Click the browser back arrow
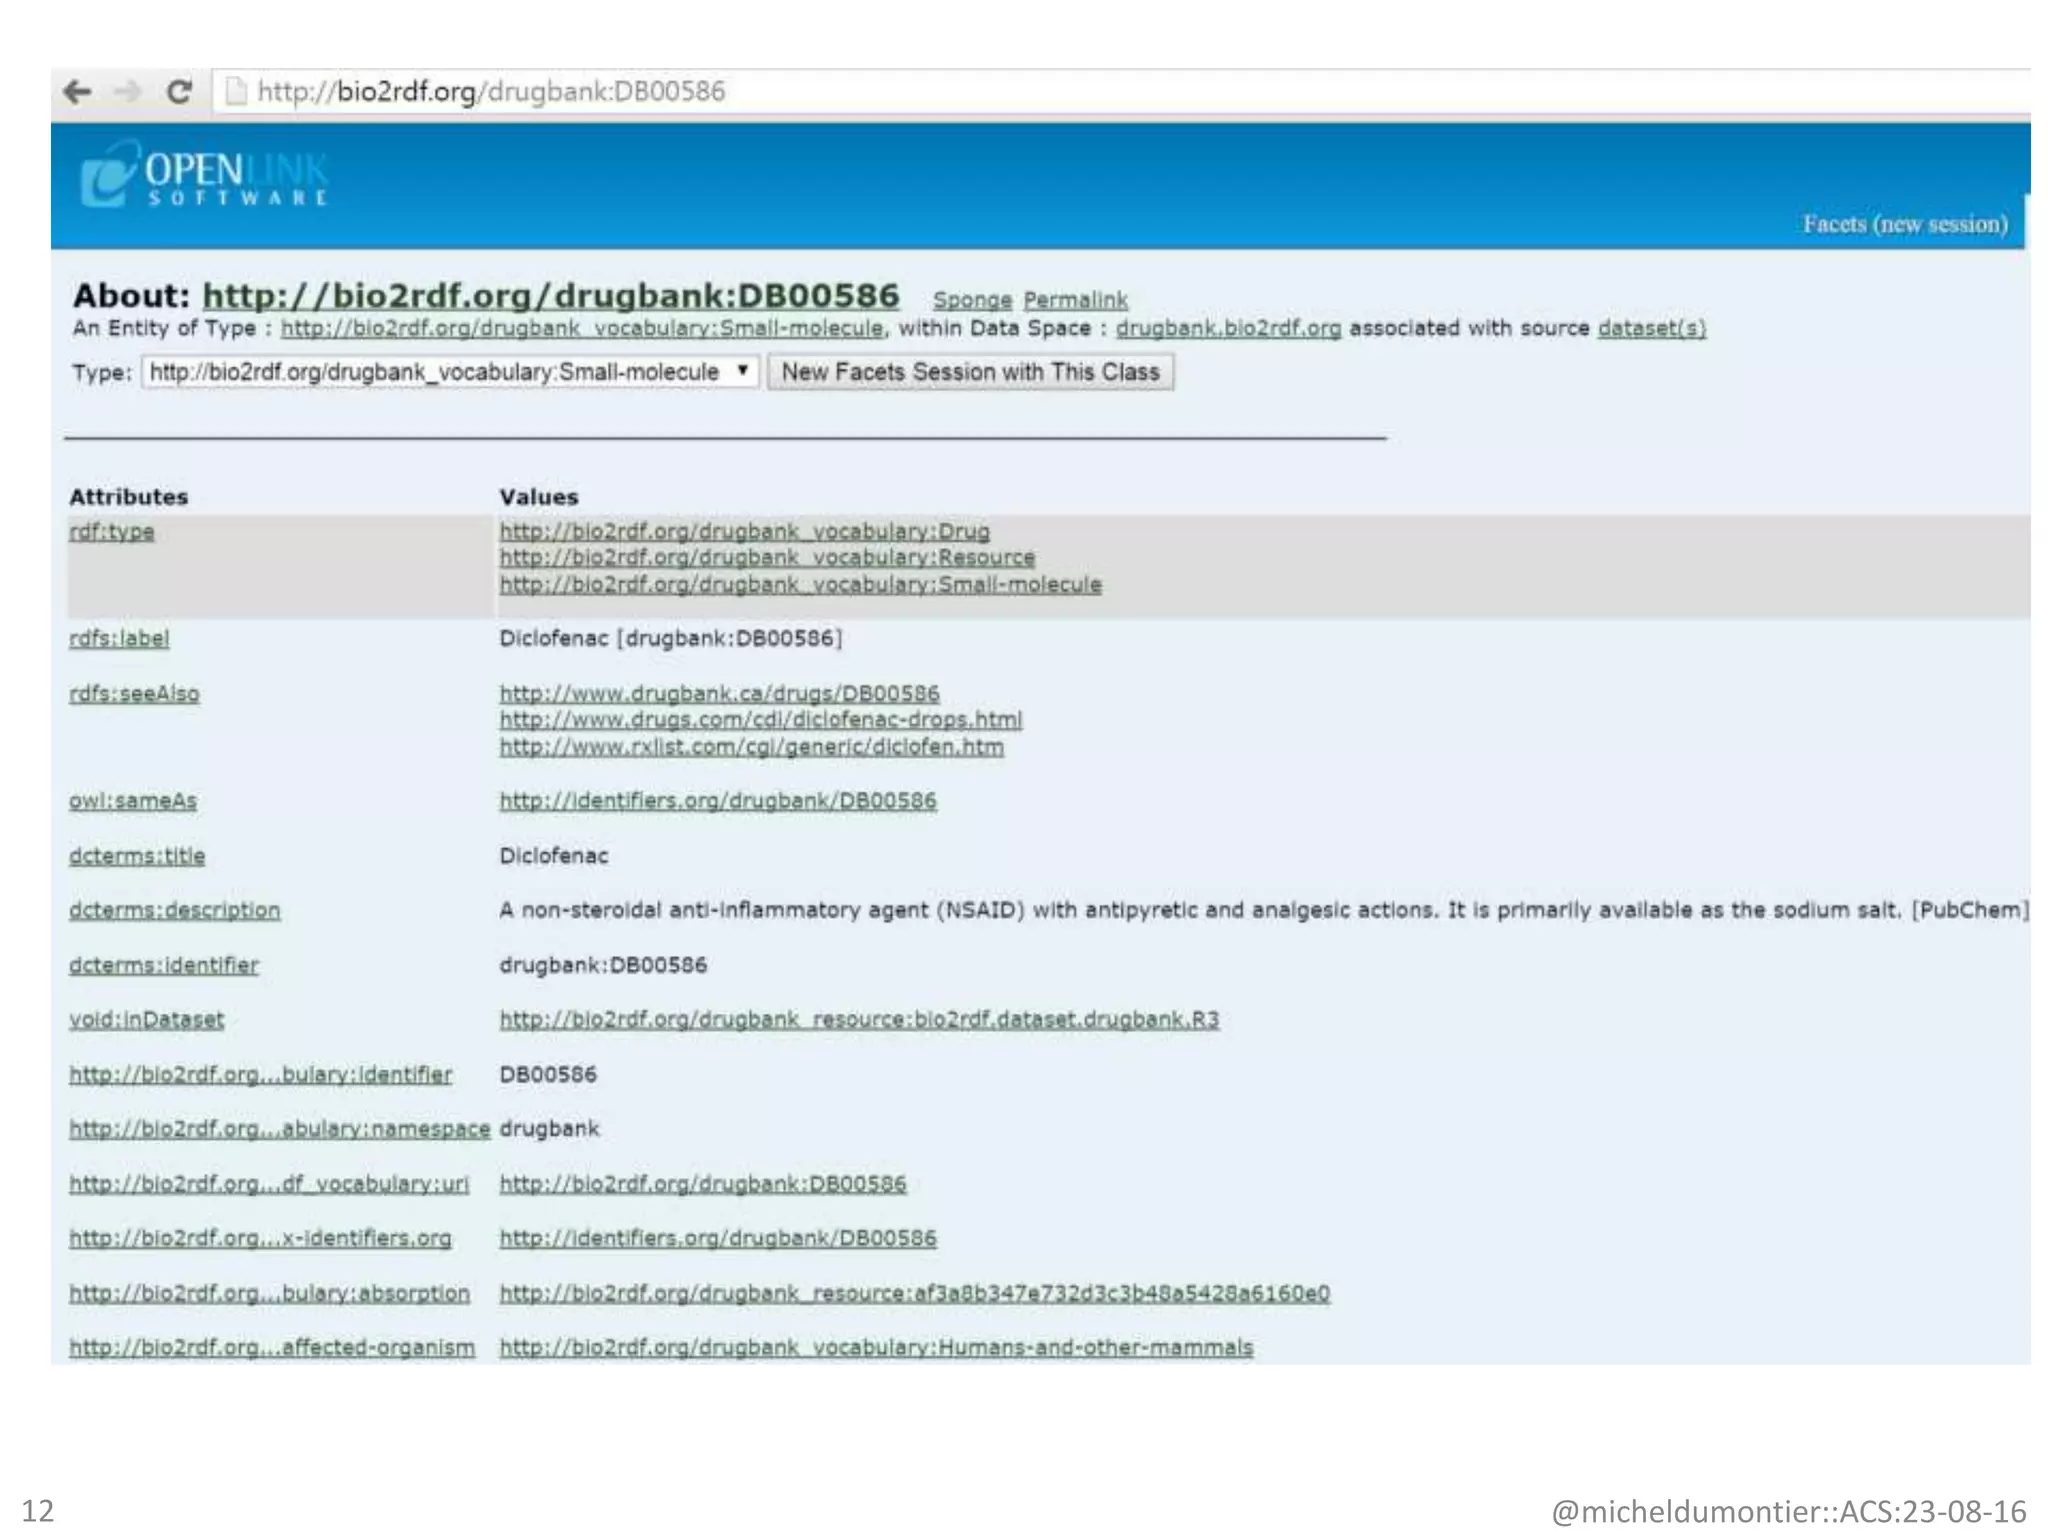 77,92
